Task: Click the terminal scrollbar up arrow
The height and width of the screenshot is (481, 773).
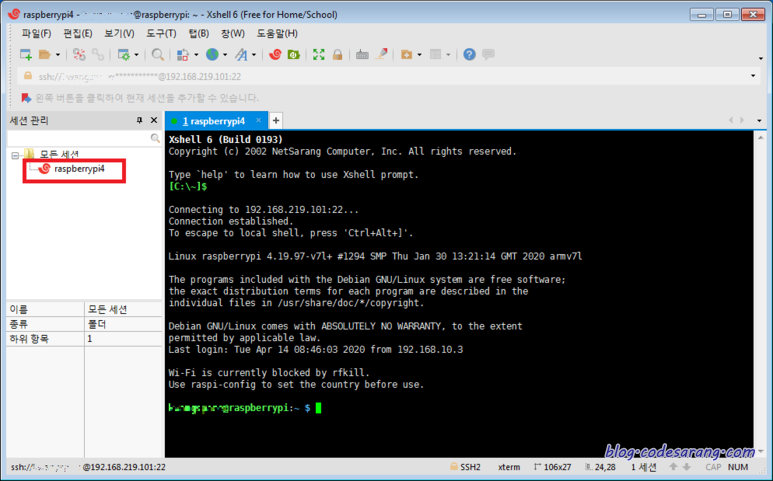Action: coord(761,138)
